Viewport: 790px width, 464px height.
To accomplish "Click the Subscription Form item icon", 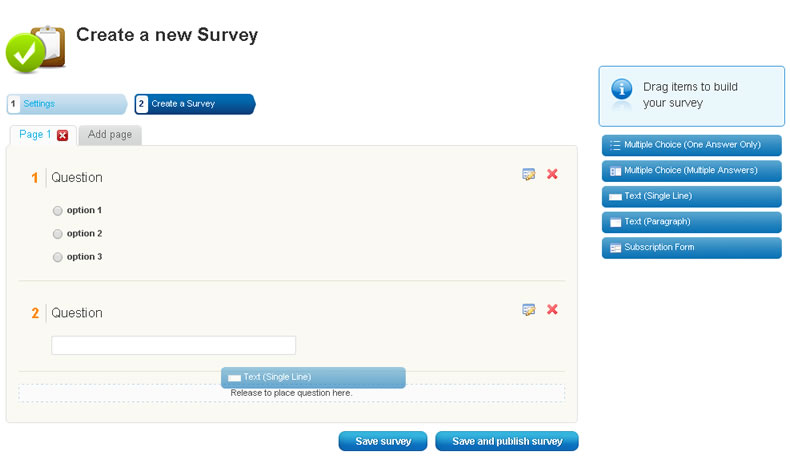I will 615,248.
